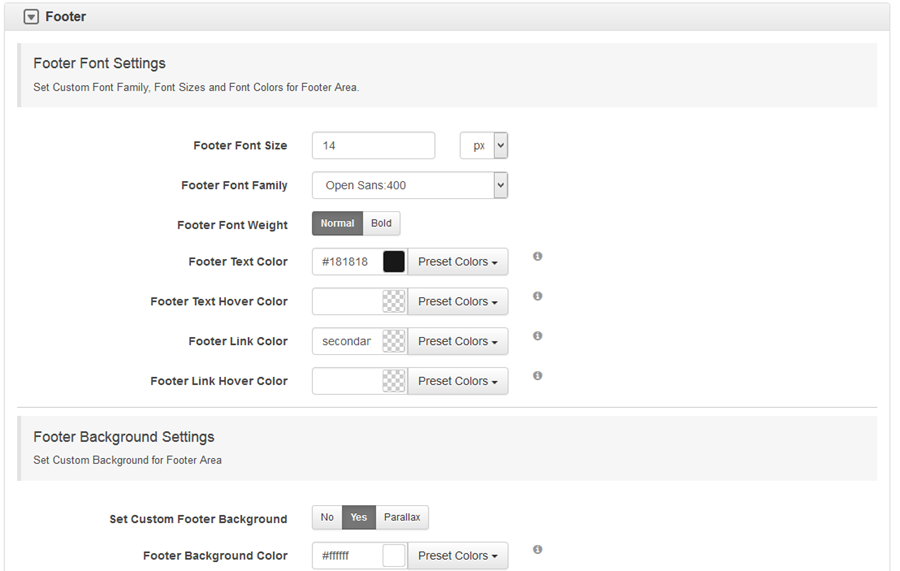The image size is (900, 571).
Task: Set custom footer background to No
Action: tap(327, 517)
